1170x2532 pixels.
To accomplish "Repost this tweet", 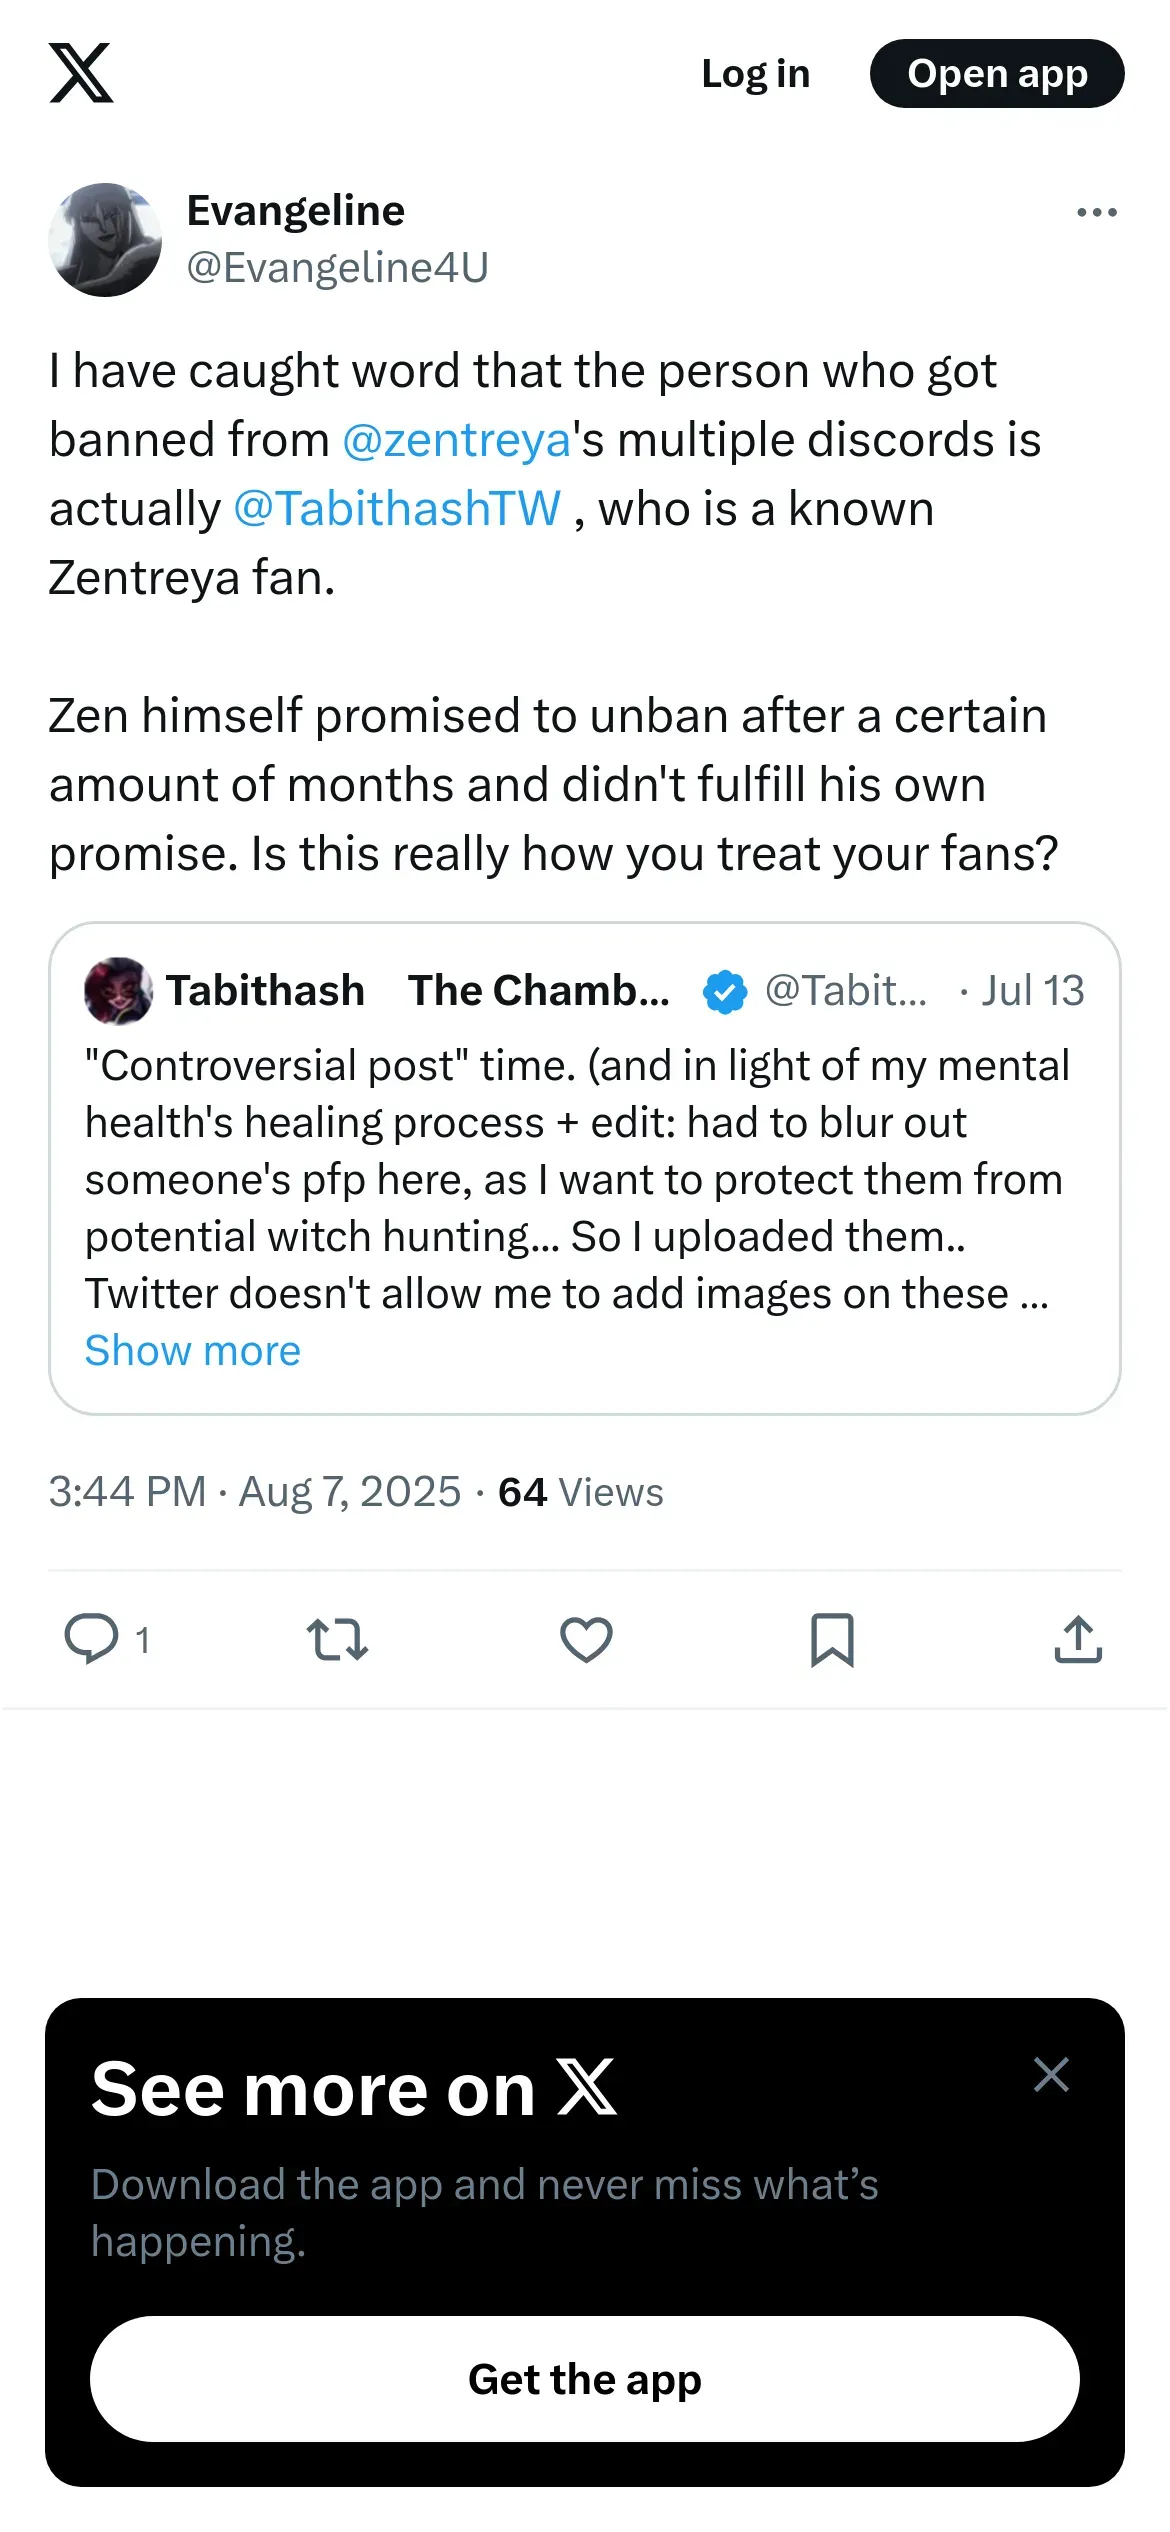I will pos(337,1639).
